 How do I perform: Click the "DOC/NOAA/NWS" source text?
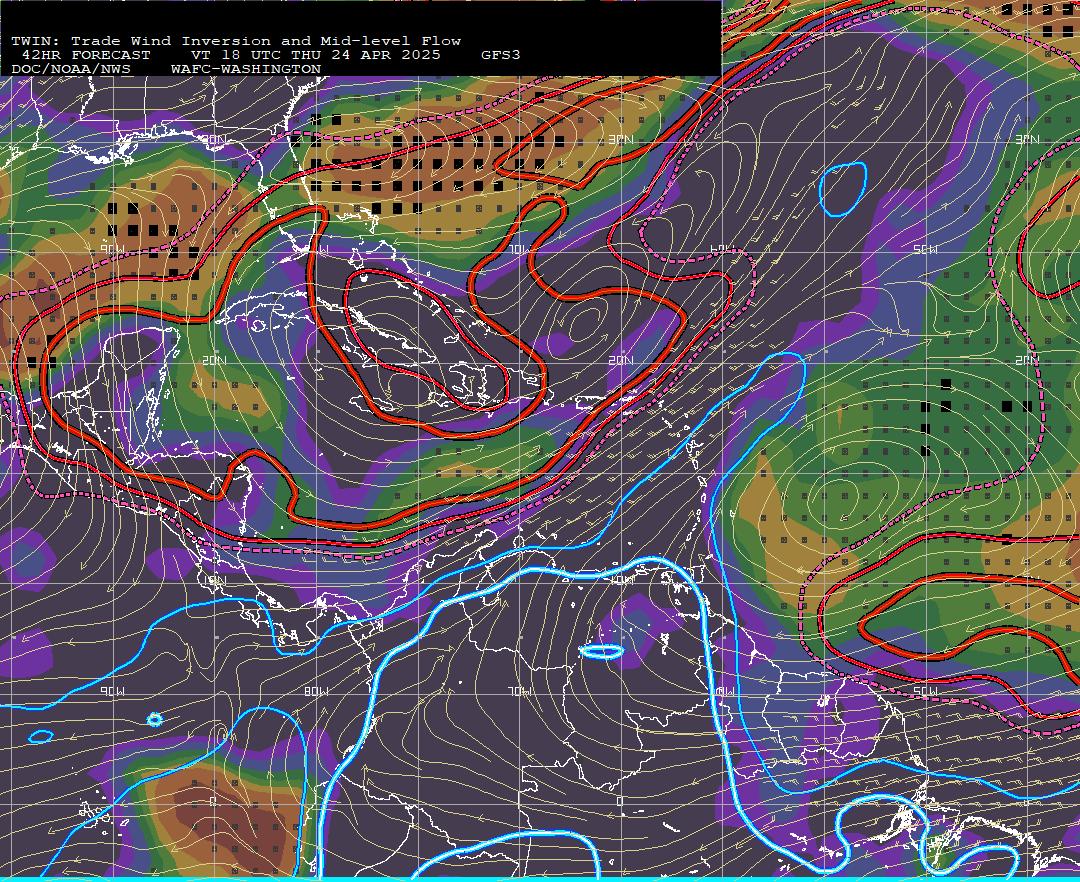point(71,70)
